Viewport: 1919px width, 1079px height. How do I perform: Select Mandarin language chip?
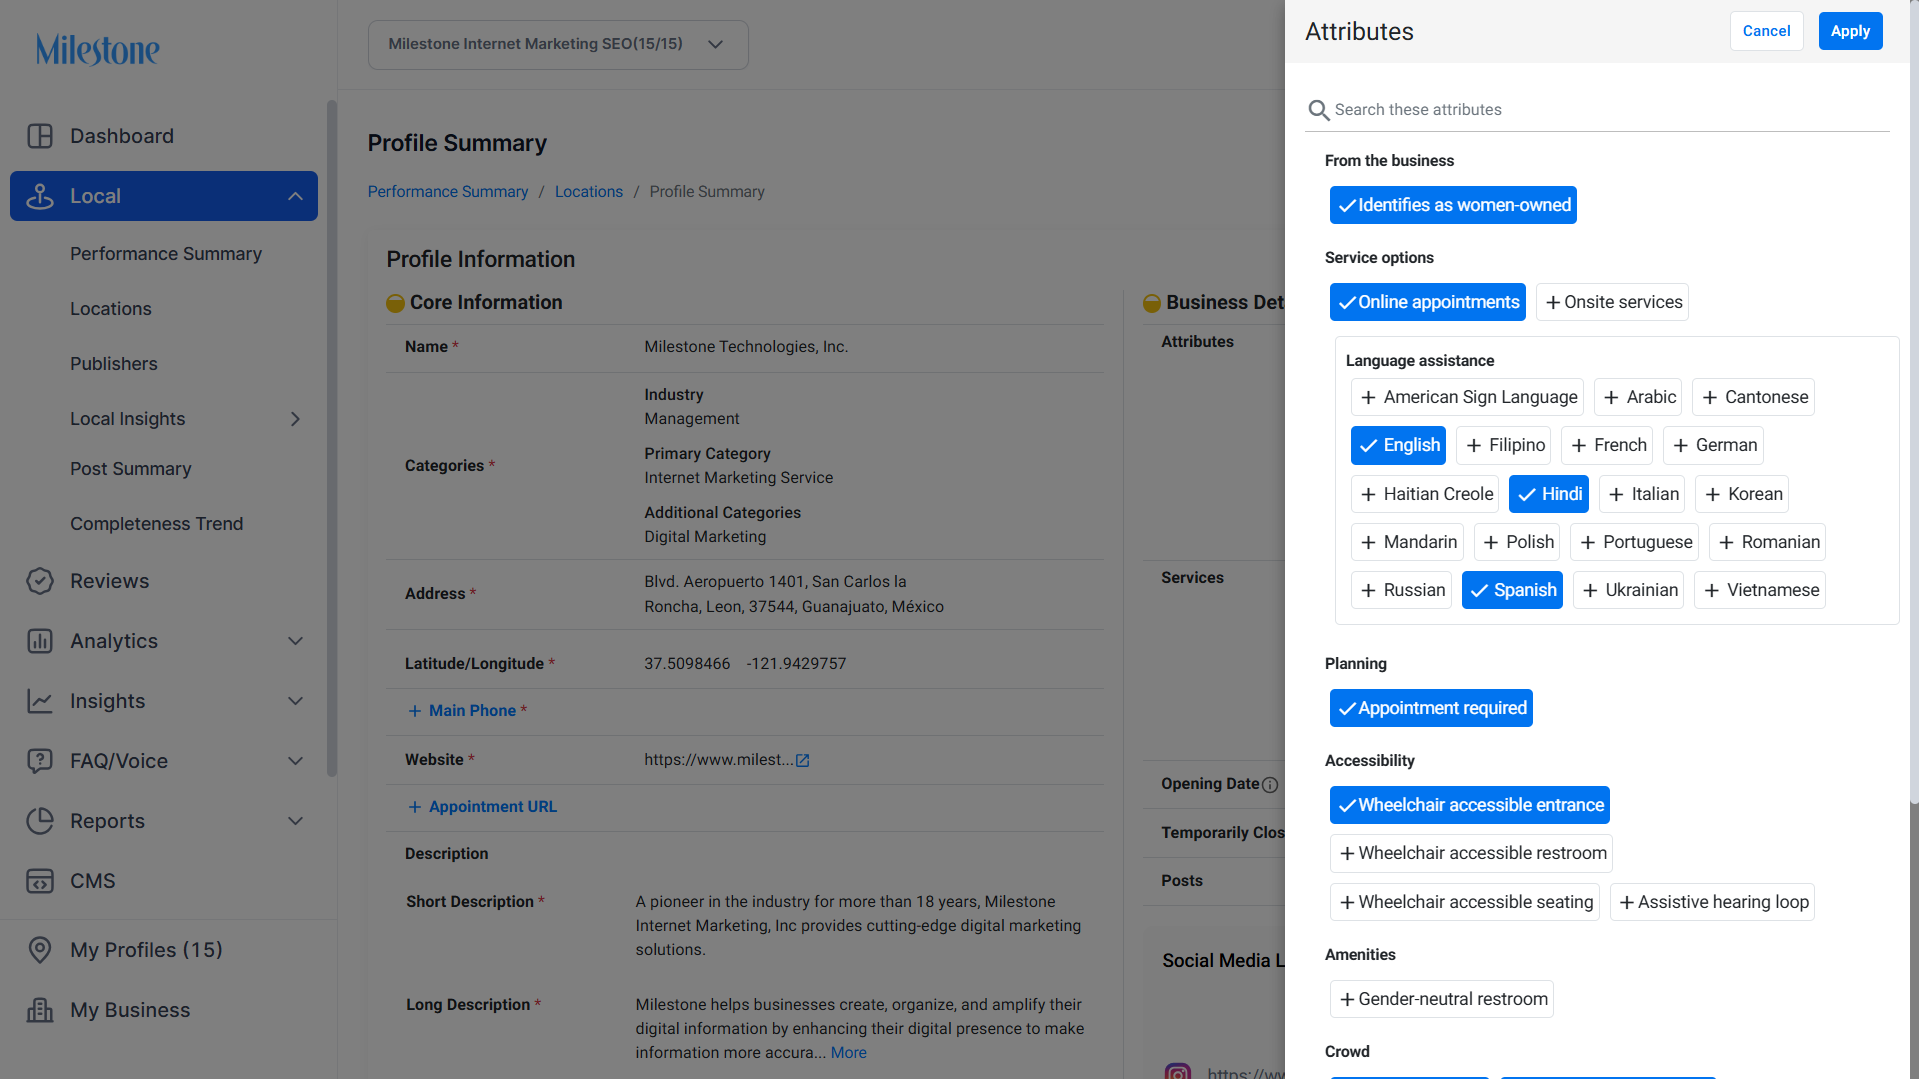coord(1407,542)
